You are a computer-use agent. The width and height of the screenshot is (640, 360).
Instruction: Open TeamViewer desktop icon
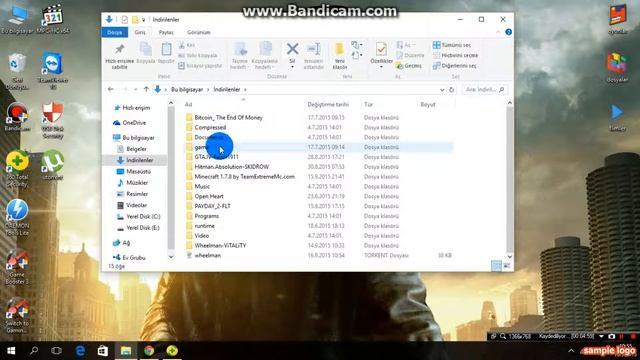pyautogui.click(x=53, y=69)
